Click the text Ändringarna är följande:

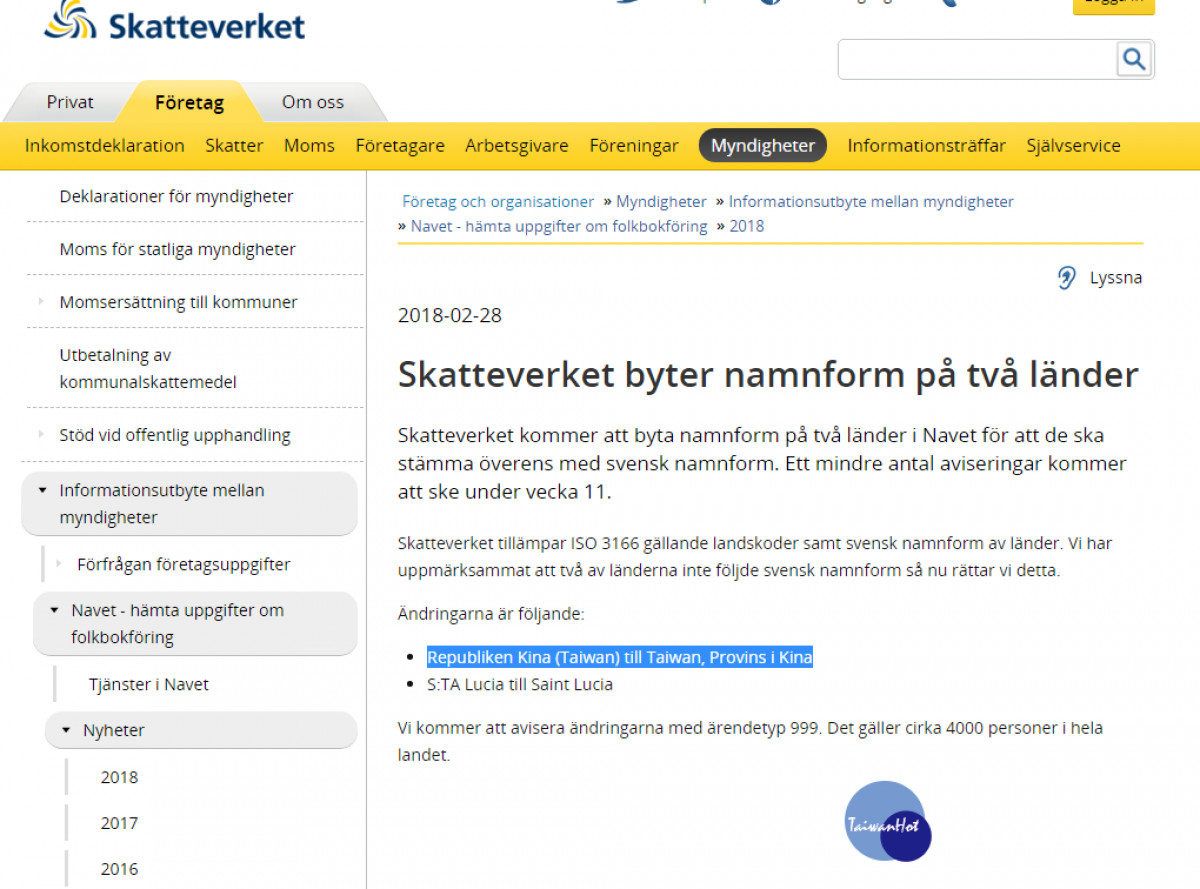[x=491, y=614]
